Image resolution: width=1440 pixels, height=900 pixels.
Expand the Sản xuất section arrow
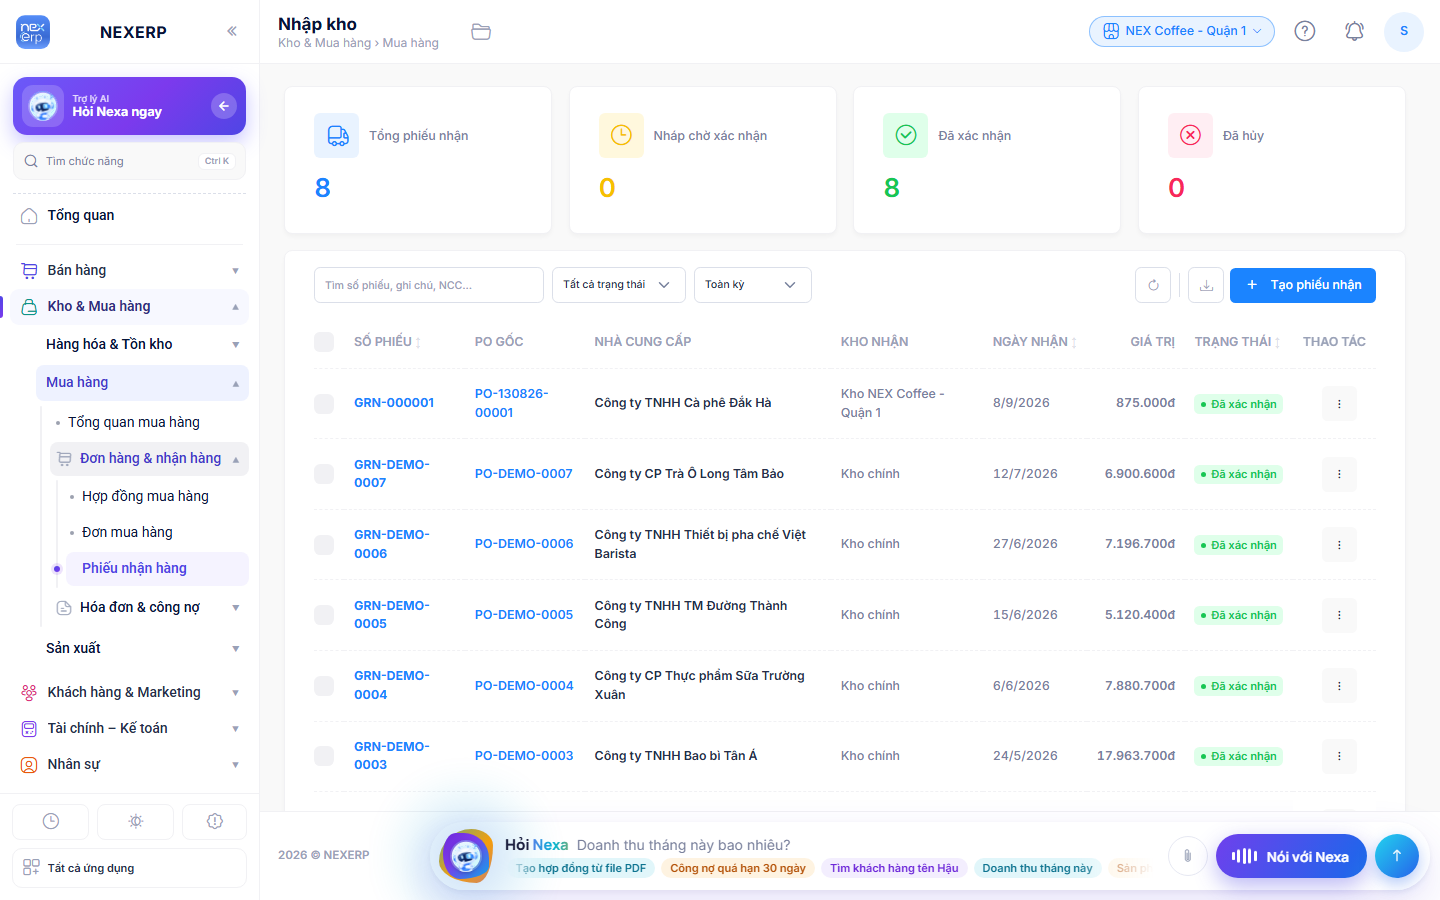pos(236,649)
